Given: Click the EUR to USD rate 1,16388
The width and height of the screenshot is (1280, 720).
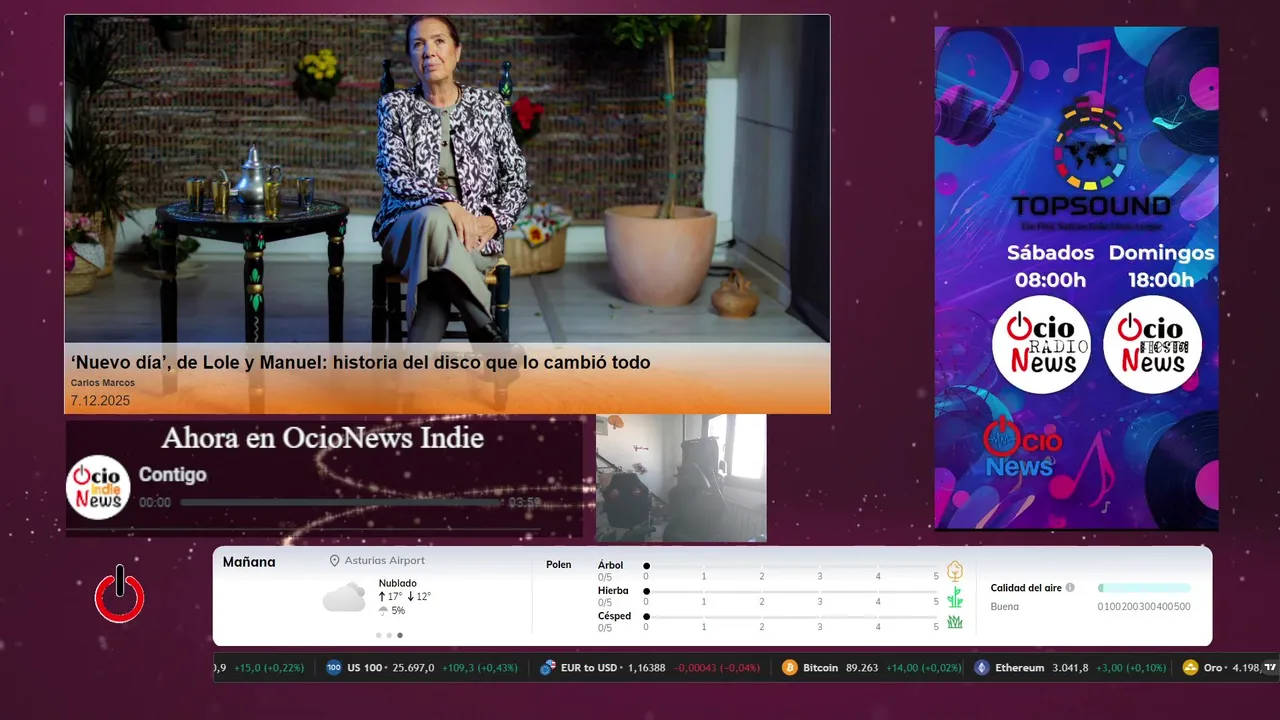Looking at the screenshot, I should click(x=646, y=668).
